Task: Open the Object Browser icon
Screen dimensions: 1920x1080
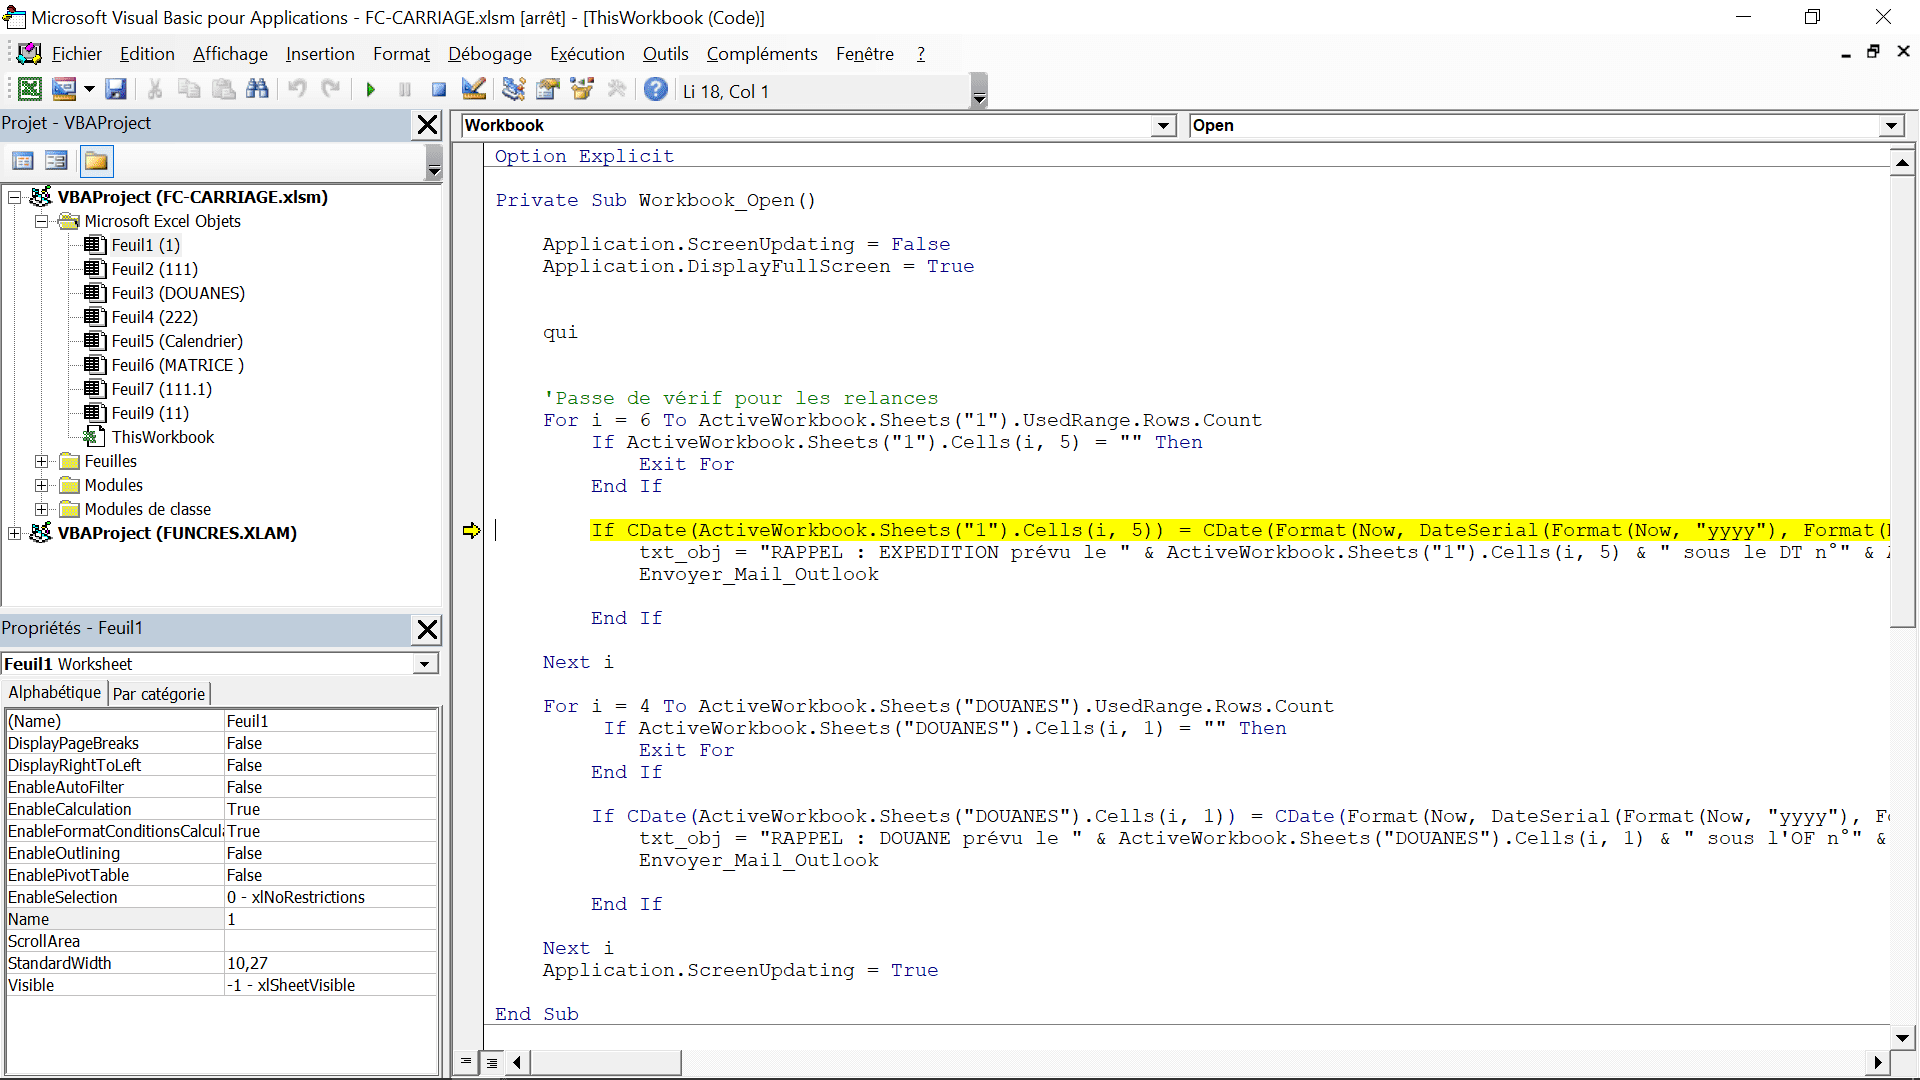Action: [x=582, y=90]
